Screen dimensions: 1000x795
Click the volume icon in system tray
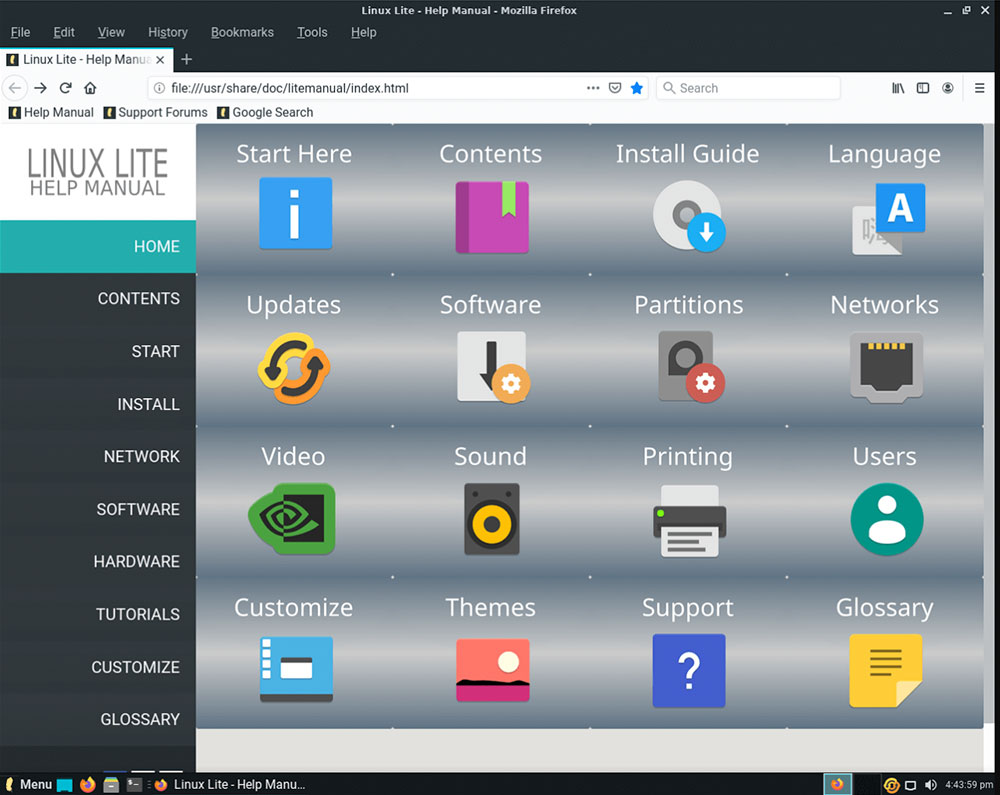(930, 785)
